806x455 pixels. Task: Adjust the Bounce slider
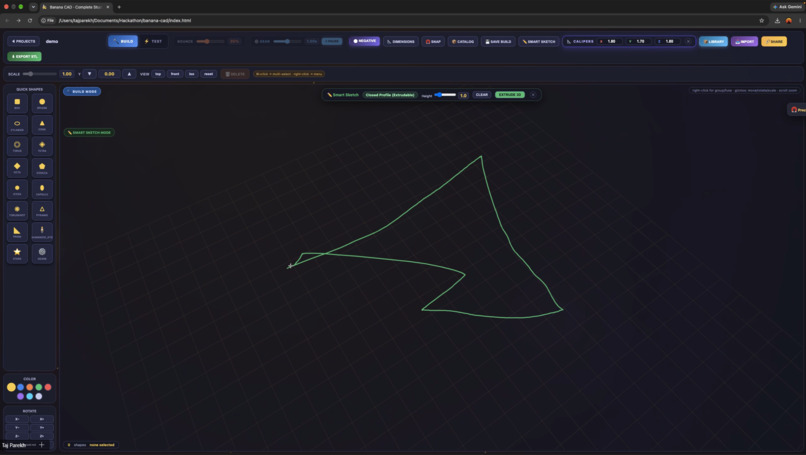tap(210, 41)
